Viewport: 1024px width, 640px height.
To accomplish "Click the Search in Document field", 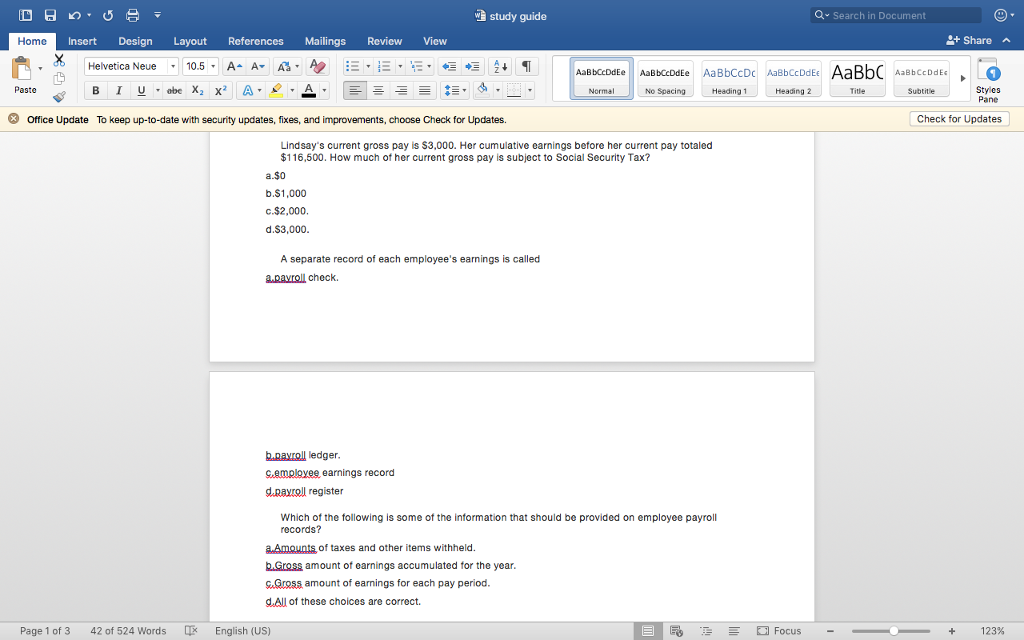I will tap(896, 15).
